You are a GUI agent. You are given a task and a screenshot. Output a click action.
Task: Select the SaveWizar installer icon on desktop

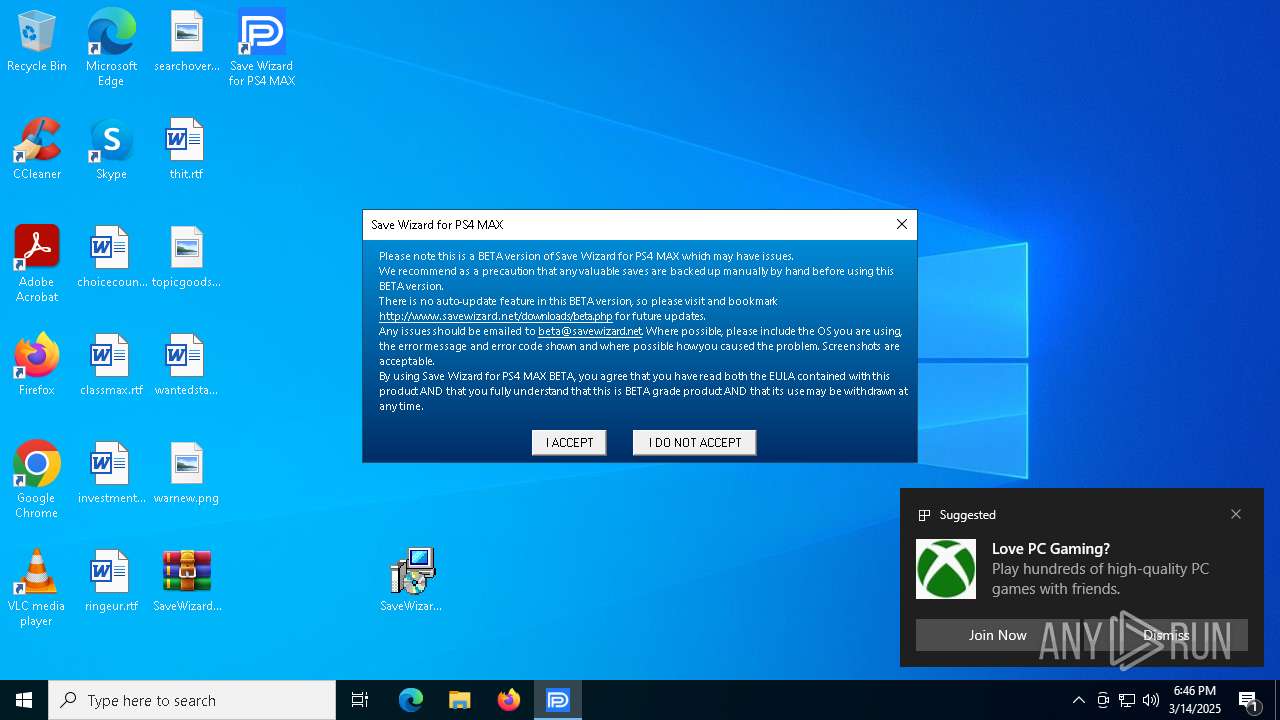coord(411,580)
